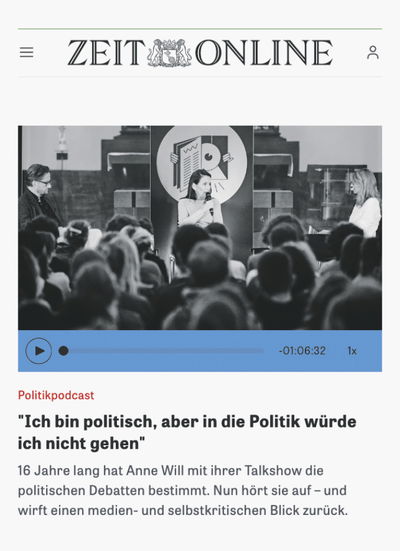Click the blonde woman at the photo's edge
Image resolution: width=400 pixels, height=551 pixels.
point(365,202)
